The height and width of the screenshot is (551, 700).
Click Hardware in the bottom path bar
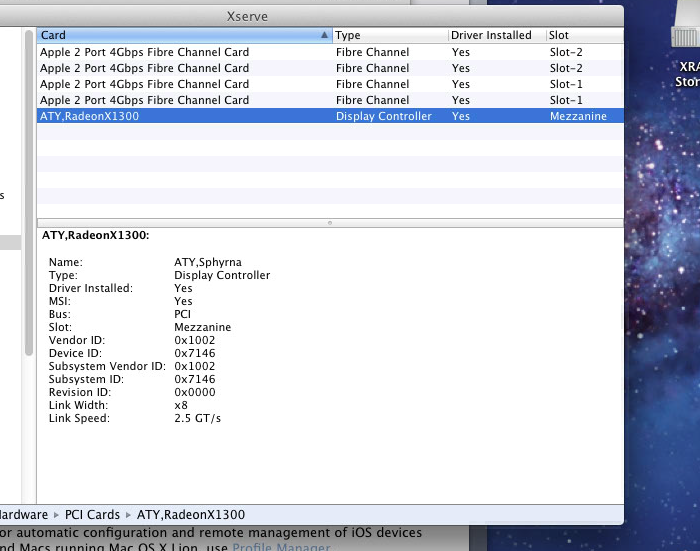[23, 515]
